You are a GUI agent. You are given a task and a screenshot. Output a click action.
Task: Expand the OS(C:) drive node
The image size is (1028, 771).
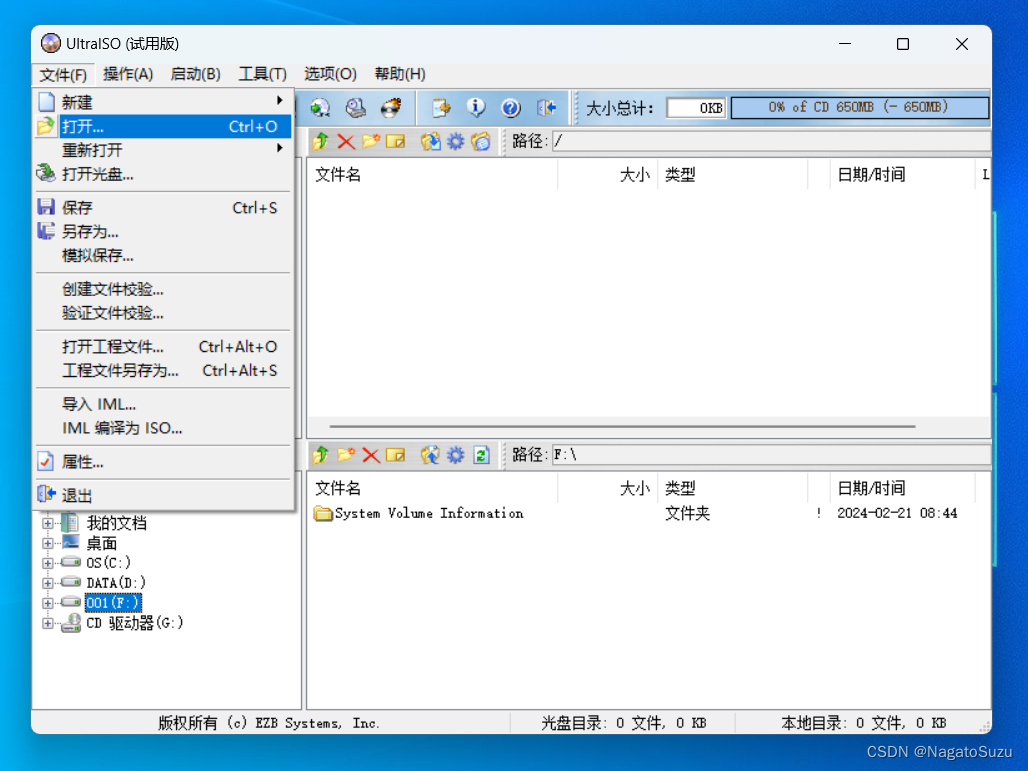(x=49, y=562)
